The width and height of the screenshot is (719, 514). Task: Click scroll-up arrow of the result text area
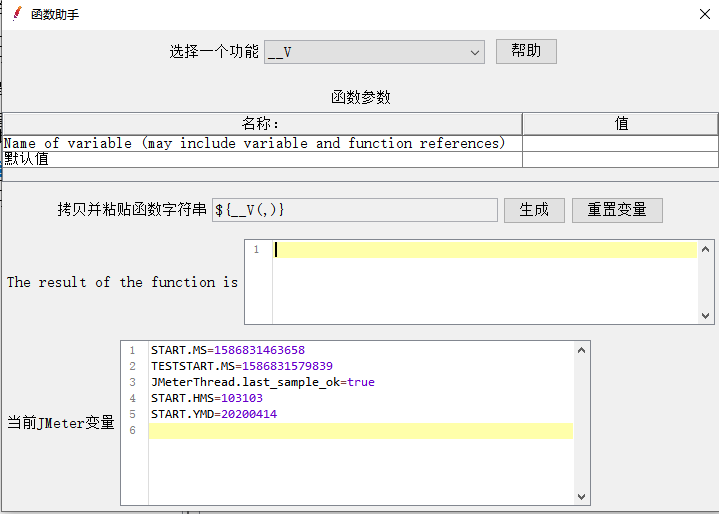tap(707, 249)
